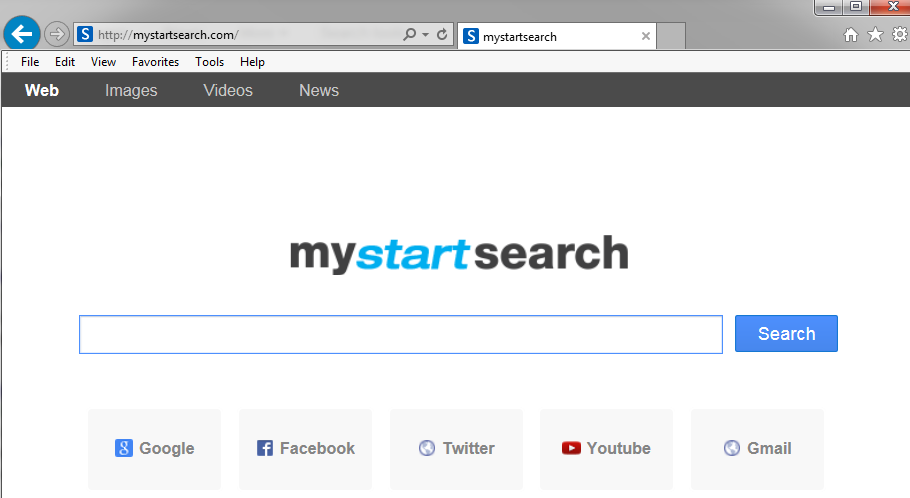Open a new tab with the blank tab button
Image resolution: width=910 pixels, height=498 pixels.
[x=671, y=36]
